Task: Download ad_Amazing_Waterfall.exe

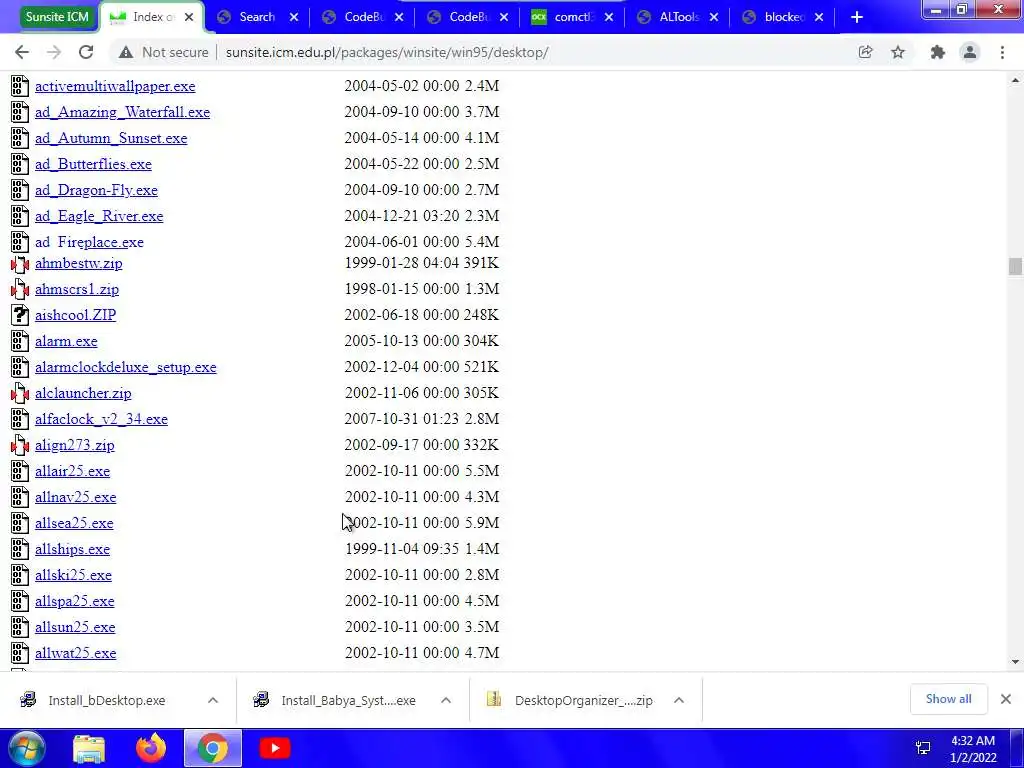Action: [x=123, y=112]
